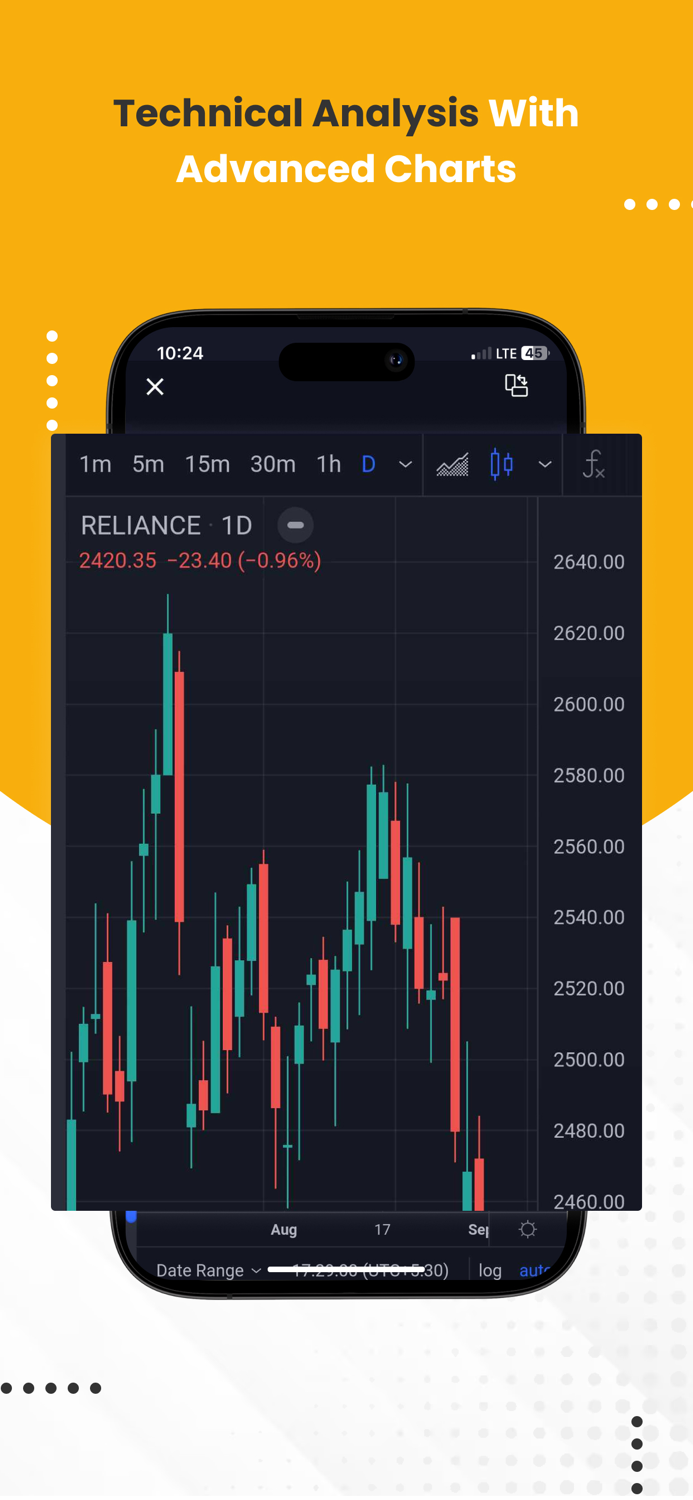This screenshot has height=1500, width=693.
Task: Open the indicators fx panel
Action: click(x=594, y=464)
